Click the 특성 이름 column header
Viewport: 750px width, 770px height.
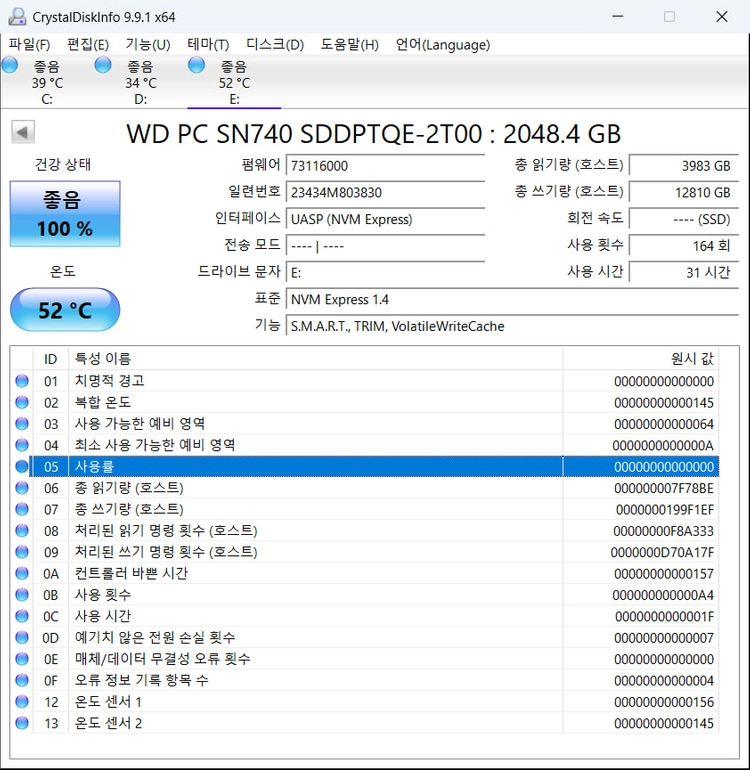click(x=315, y=359)
